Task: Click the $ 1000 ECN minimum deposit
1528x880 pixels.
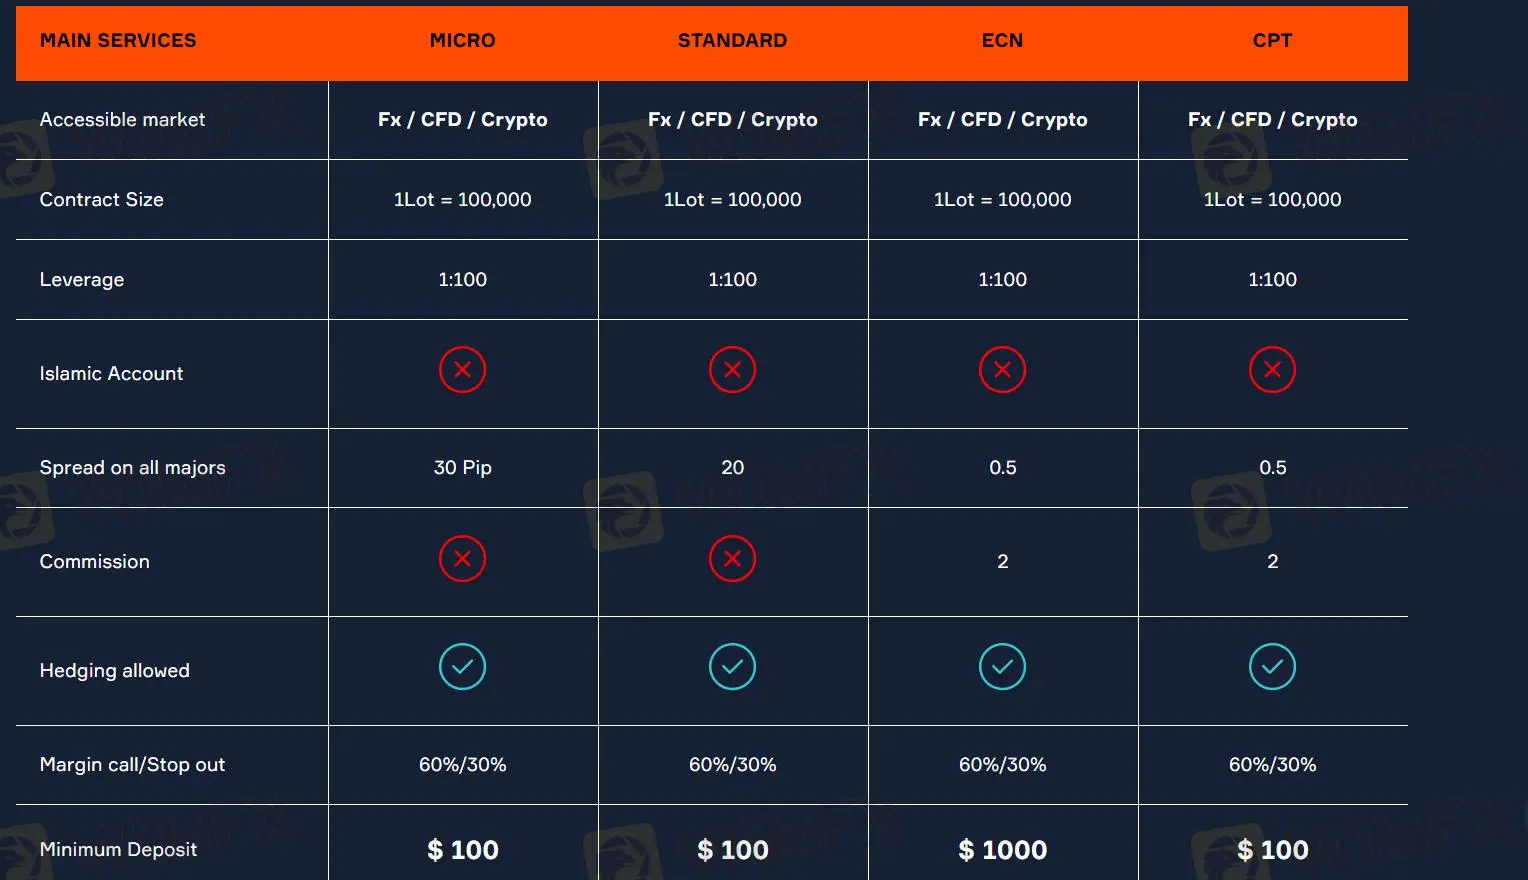Action: pos(1002,850)
